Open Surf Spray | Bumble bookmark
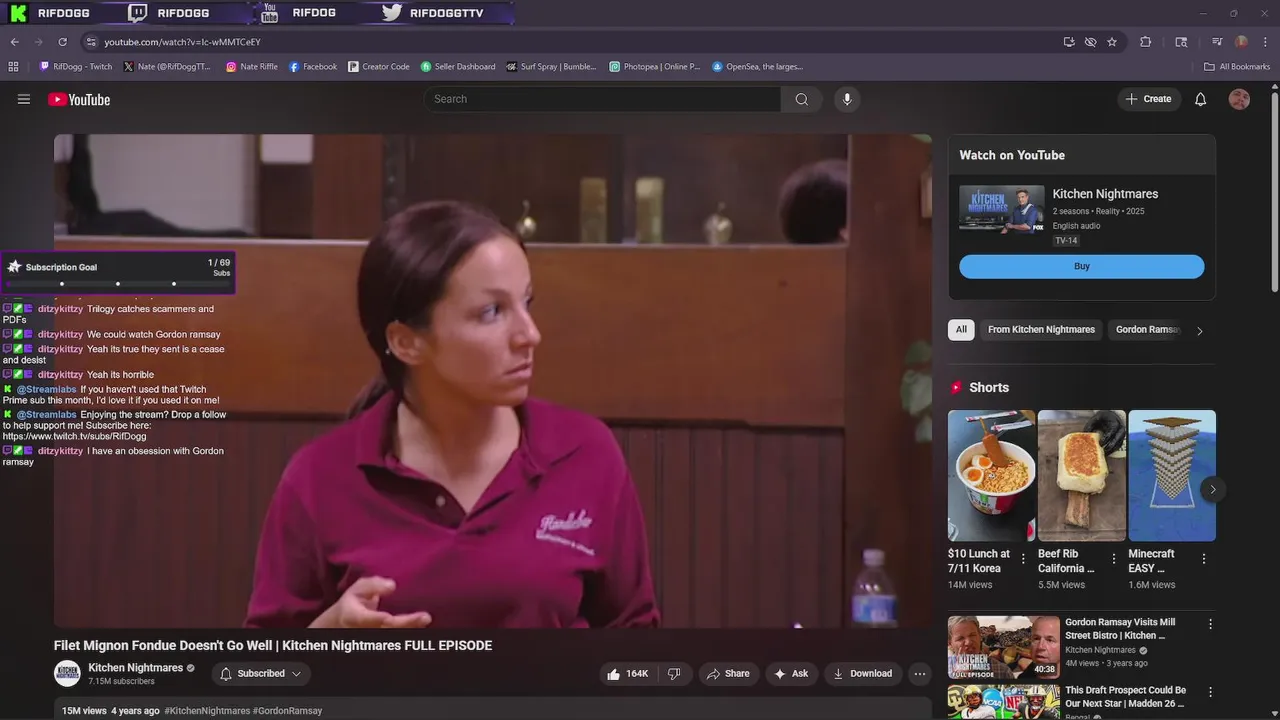Viewport: 1280px width, 720px height. tap(551, 67)
